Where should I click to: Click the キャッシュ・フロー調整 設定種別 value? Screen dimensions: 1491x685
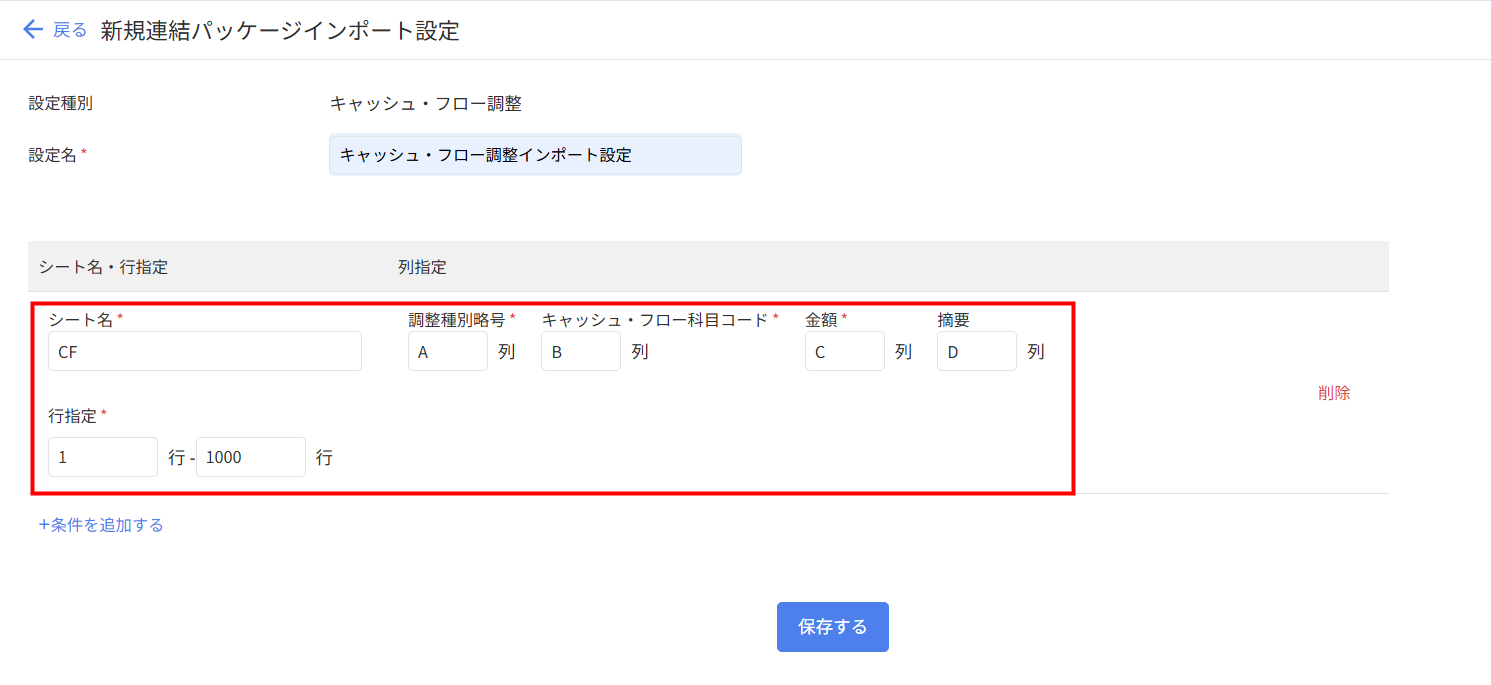[426, 103]
